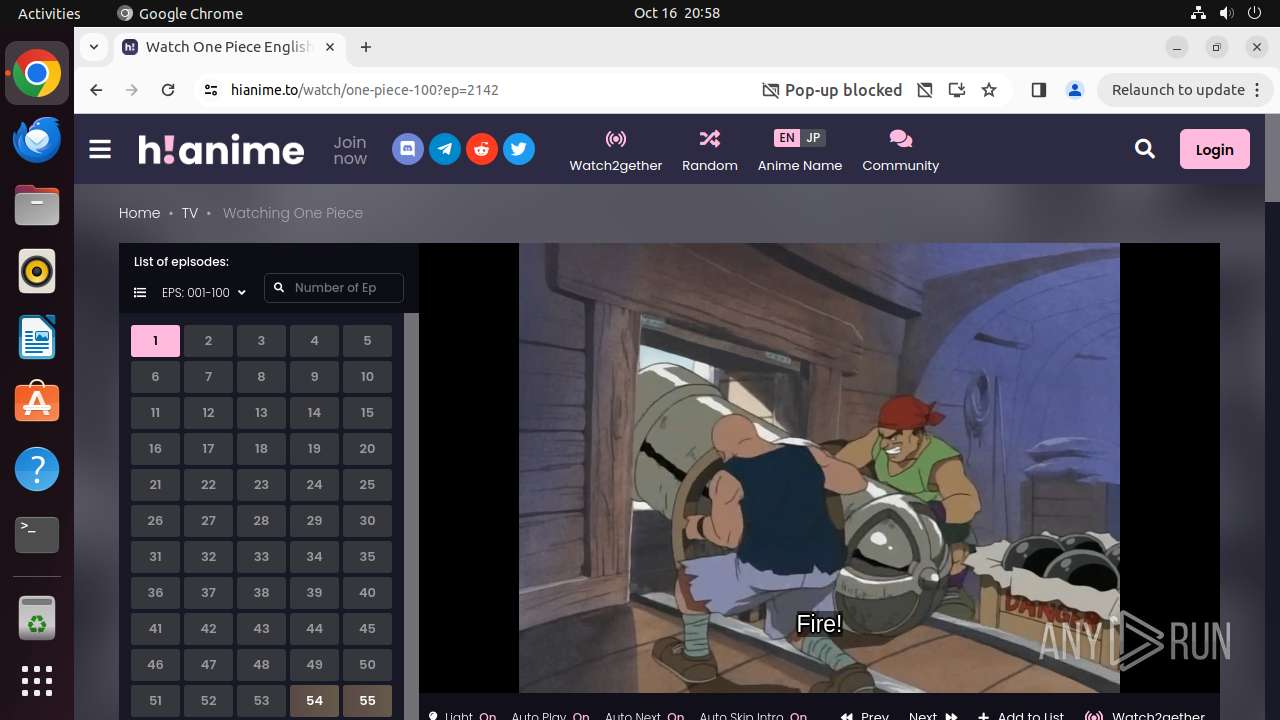Focus the Number of Ep search field
This screenshot has width=1280, height=720.
click(334, 288)
